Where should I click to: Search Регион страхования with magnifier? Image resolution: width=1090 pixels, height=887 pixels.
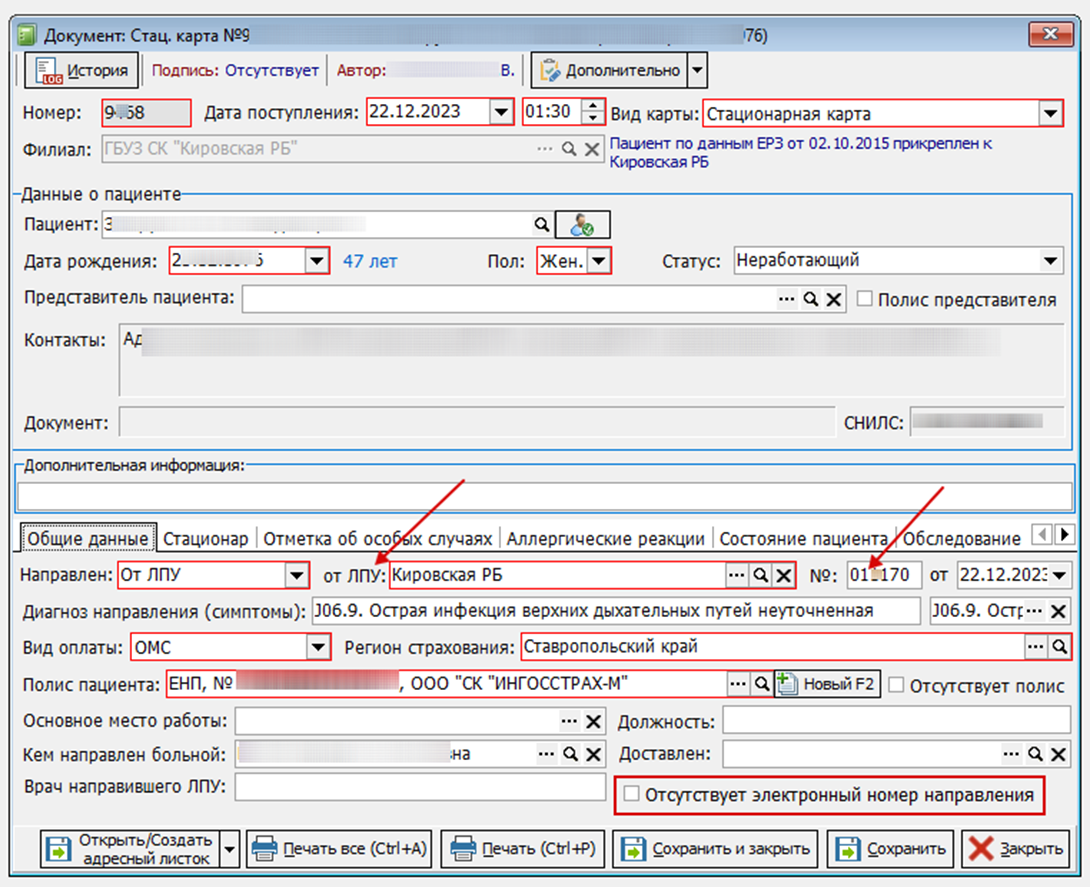click(1059, 646)
